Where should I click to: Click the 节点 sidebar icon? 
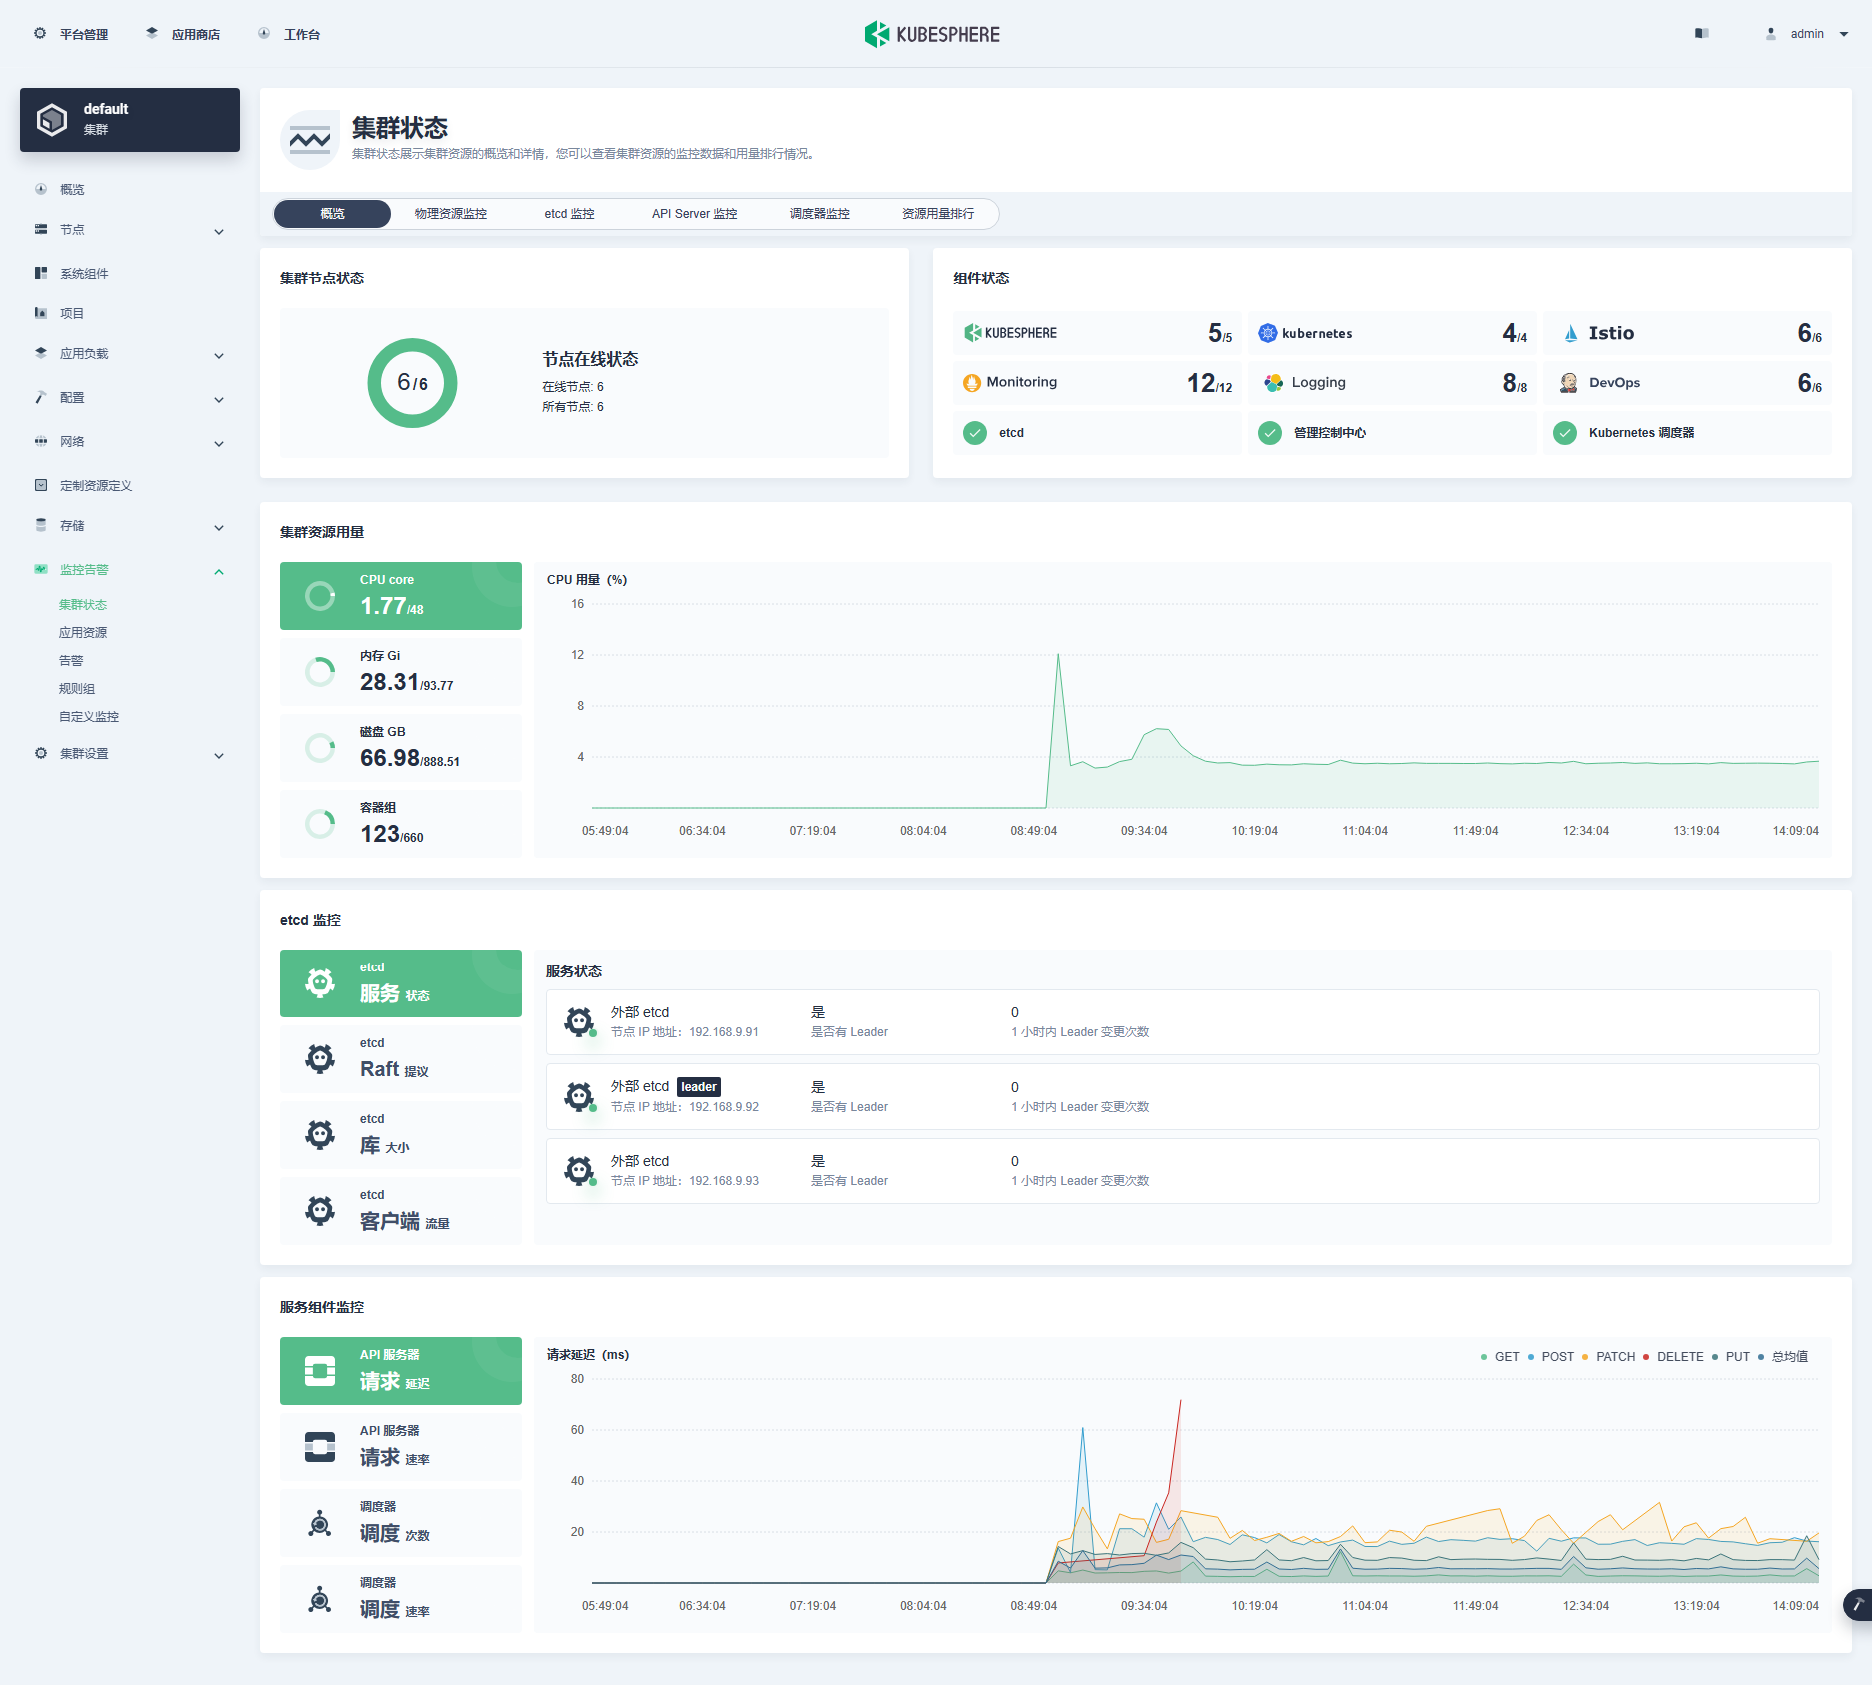pyautogui.click(x=41, y=229)
